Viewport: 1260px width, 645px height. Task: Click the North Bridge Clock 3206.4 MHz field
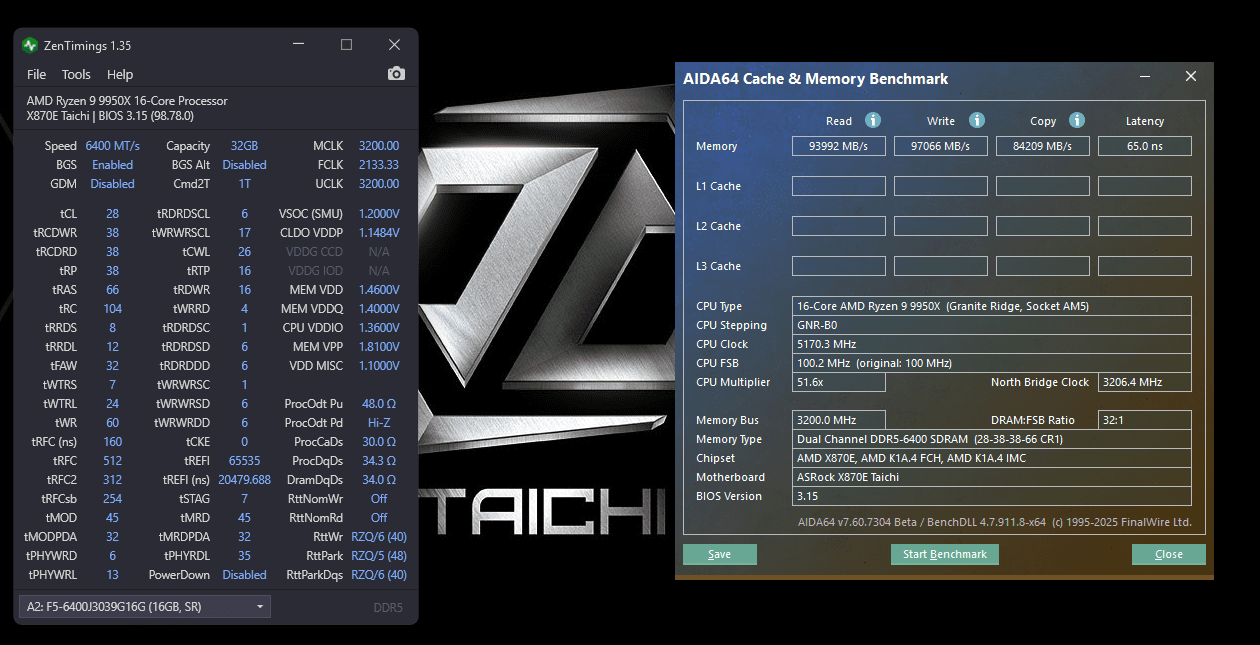(1145, 382)
